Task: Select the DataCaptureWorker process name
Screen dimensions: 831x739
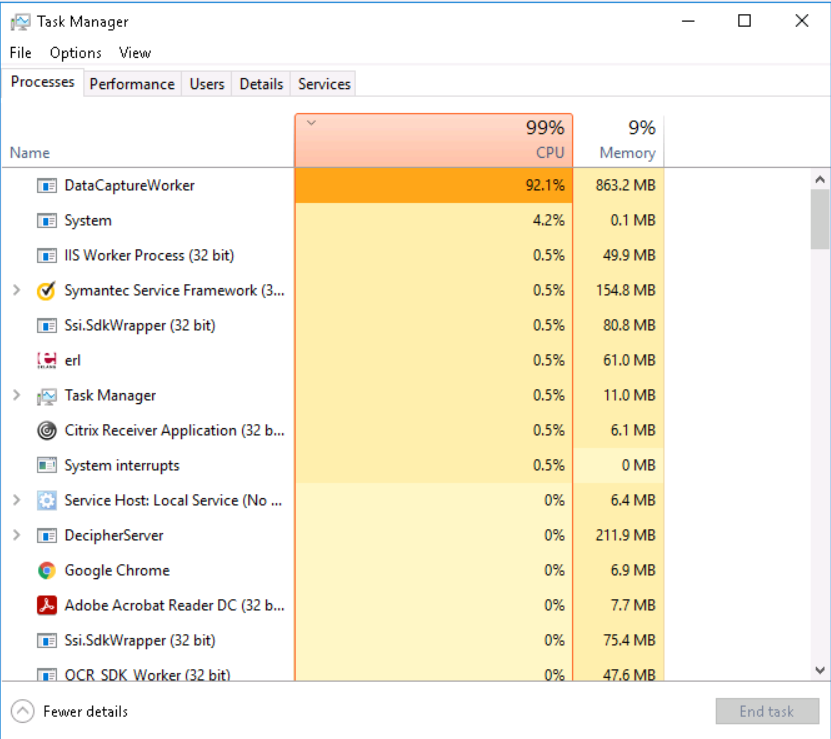Action: tap(129, 186)
